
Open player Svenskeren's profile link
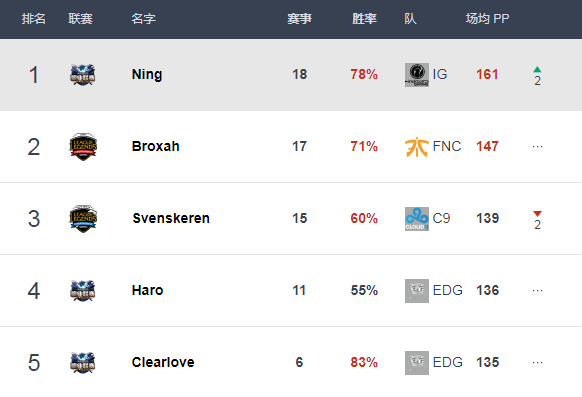coord(171,219)
